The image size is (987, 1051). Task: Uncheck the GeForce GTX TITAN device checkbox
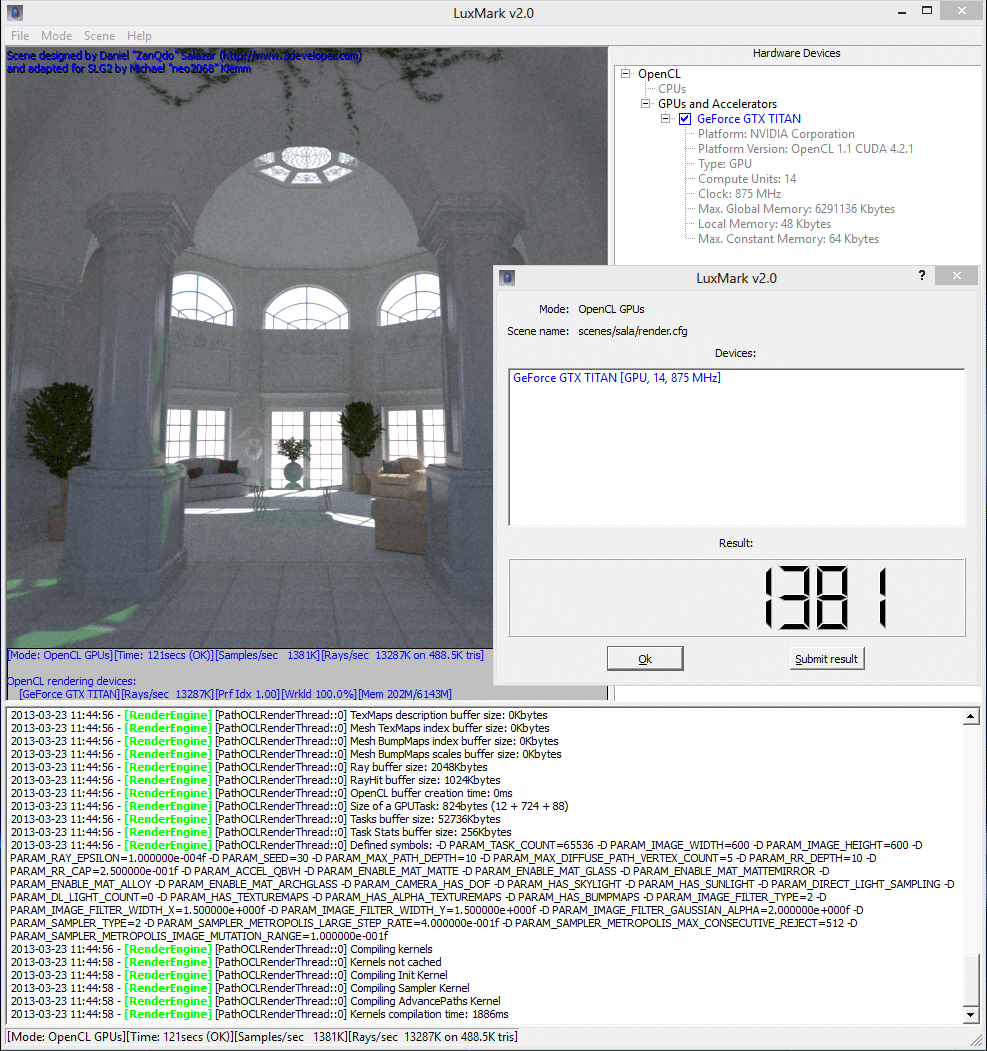(x=685, y=119)
